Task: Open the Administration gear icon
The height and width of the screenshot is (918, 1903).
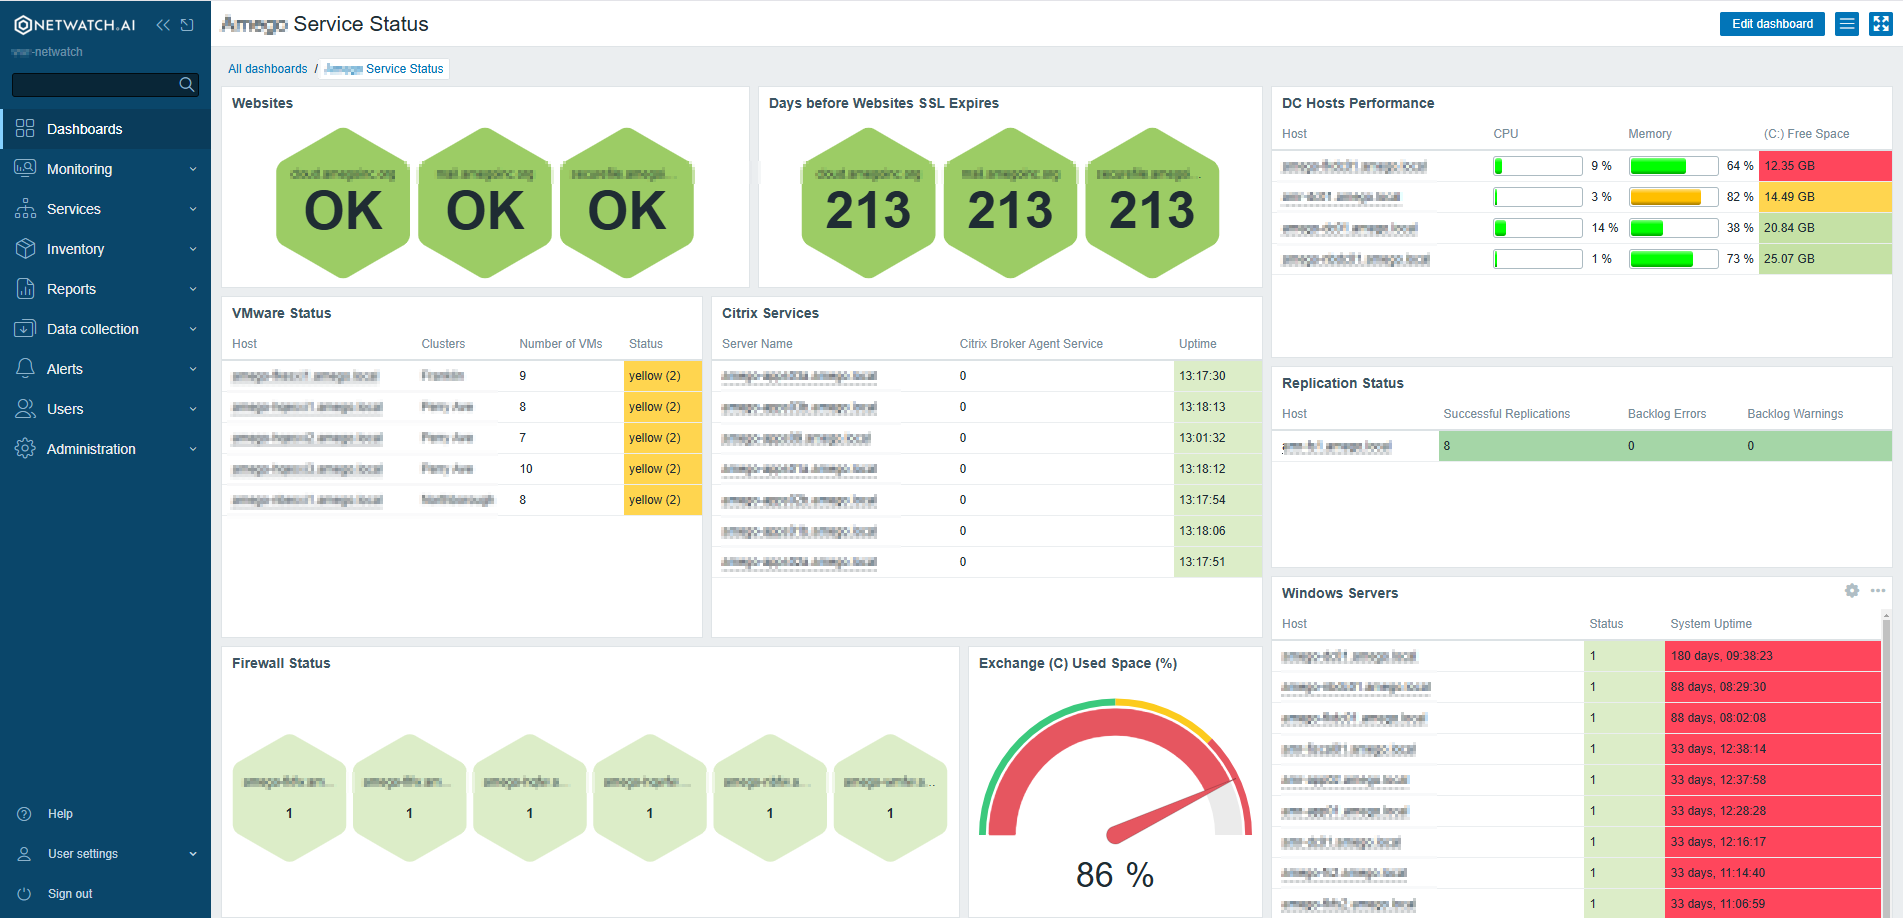Action: (25, 448)
